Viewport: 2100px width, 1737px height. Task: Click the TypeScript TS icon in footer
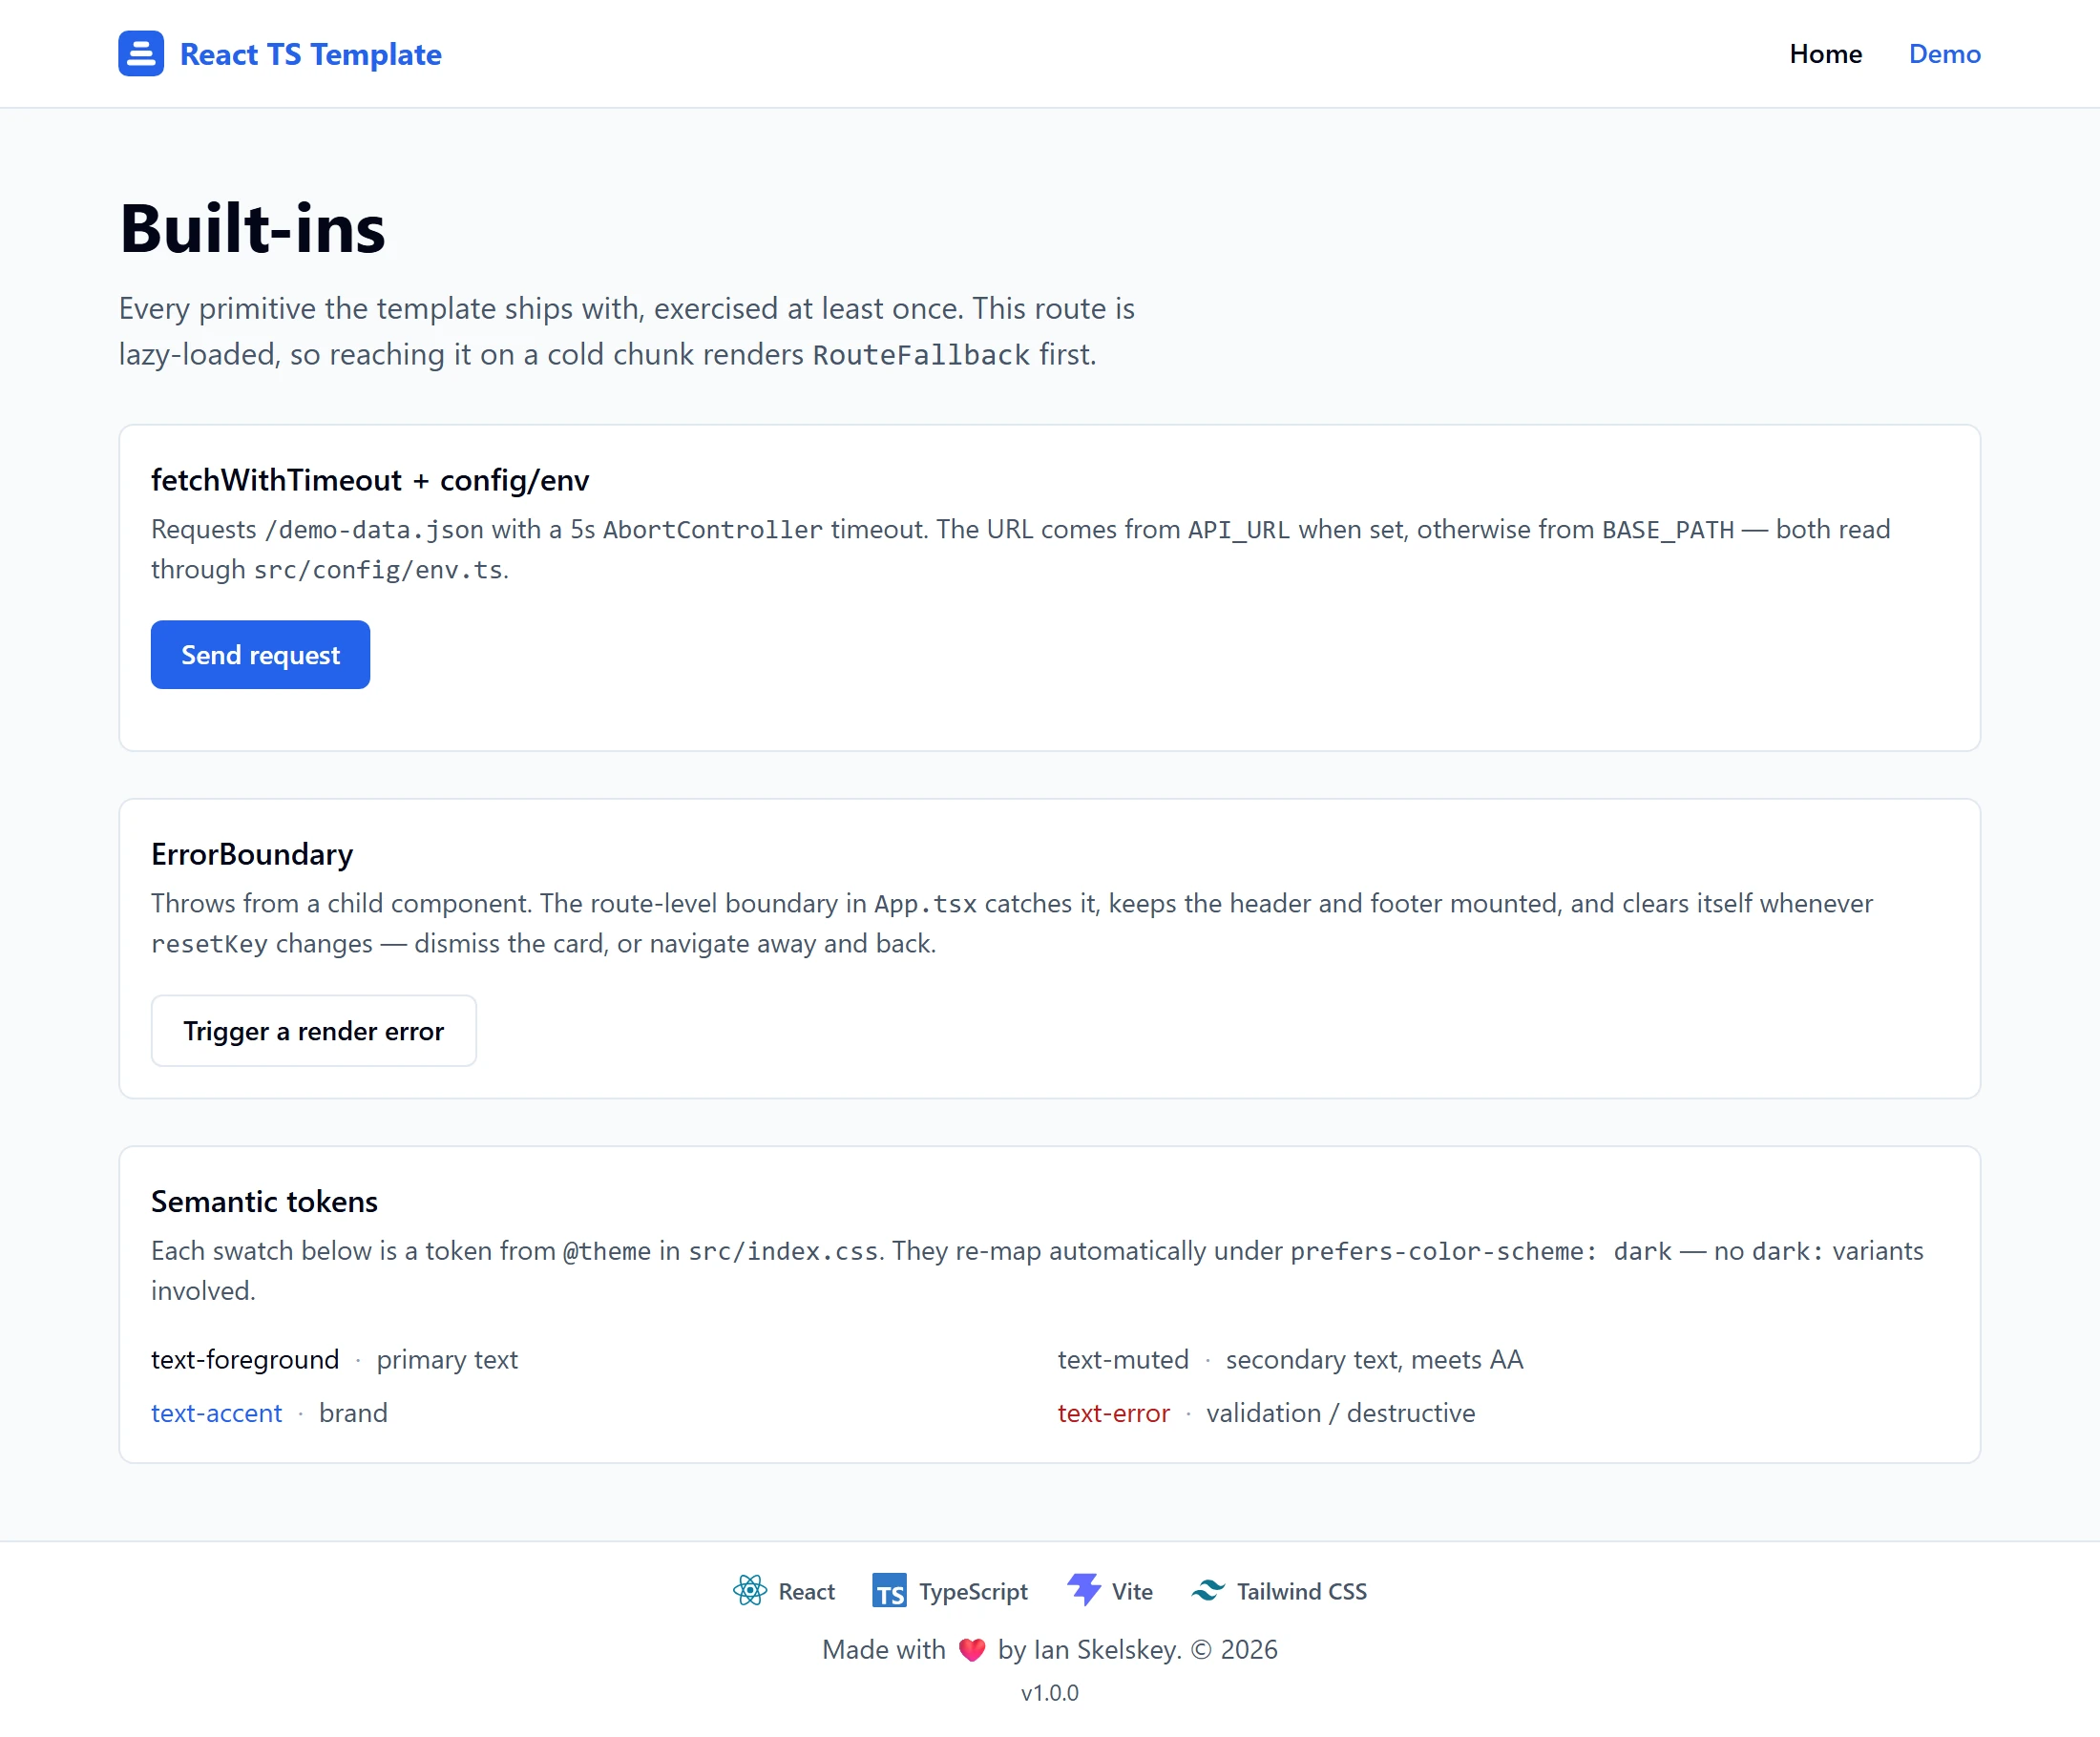889,1590
